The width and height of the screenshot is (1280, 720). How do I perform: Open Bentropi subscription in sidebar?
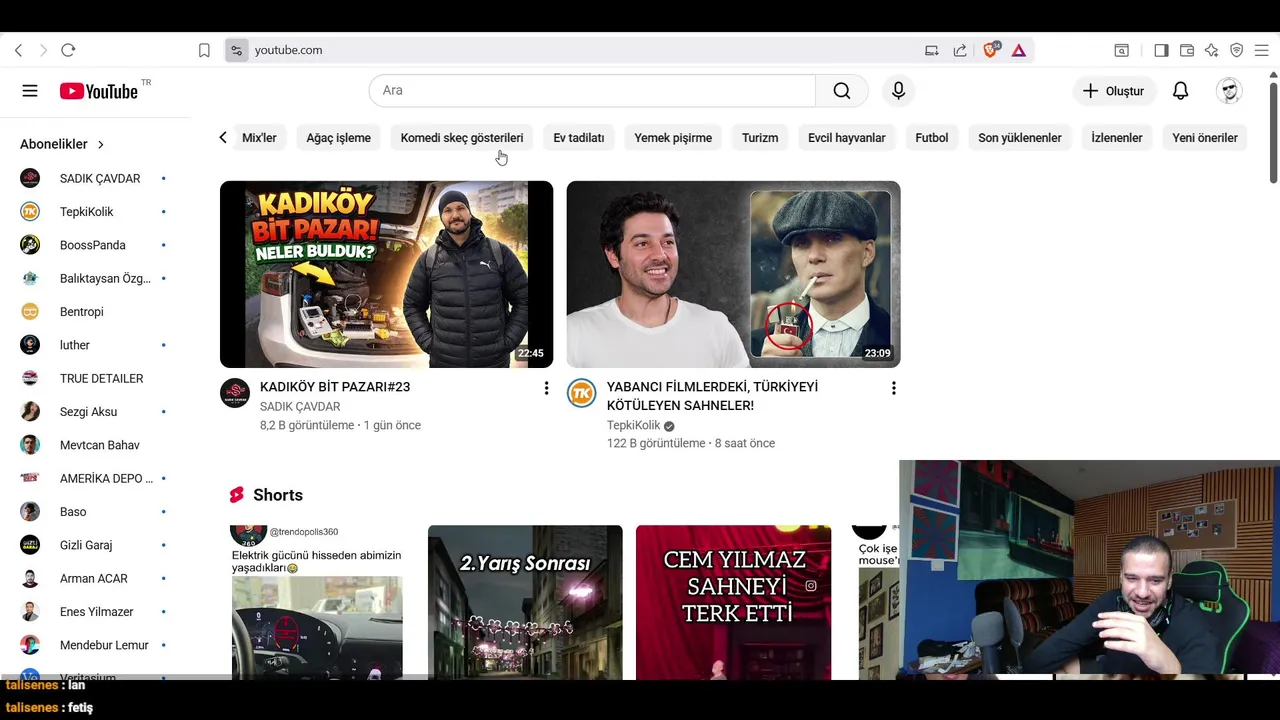(x=95, y=312)
